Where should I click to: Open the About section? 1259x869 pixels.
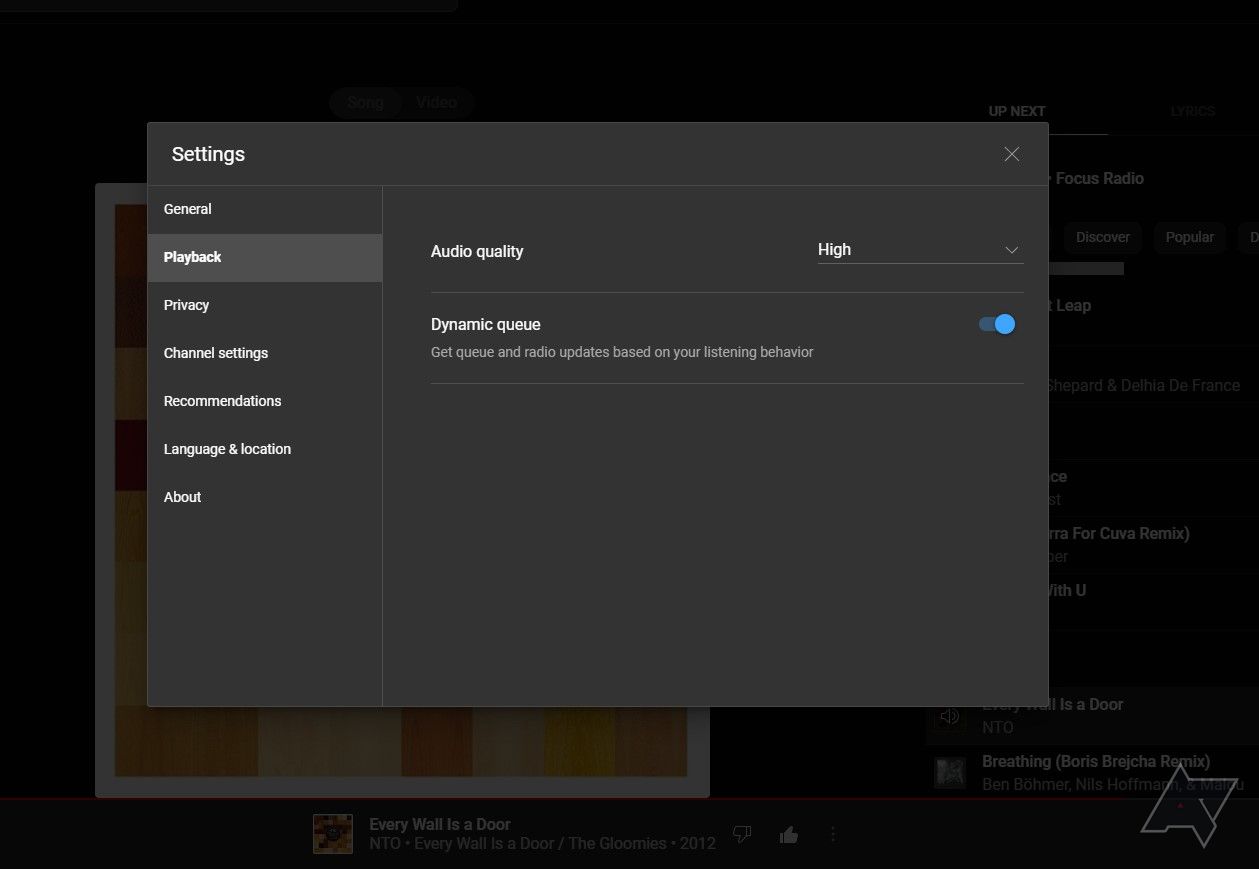click(265, 497)
